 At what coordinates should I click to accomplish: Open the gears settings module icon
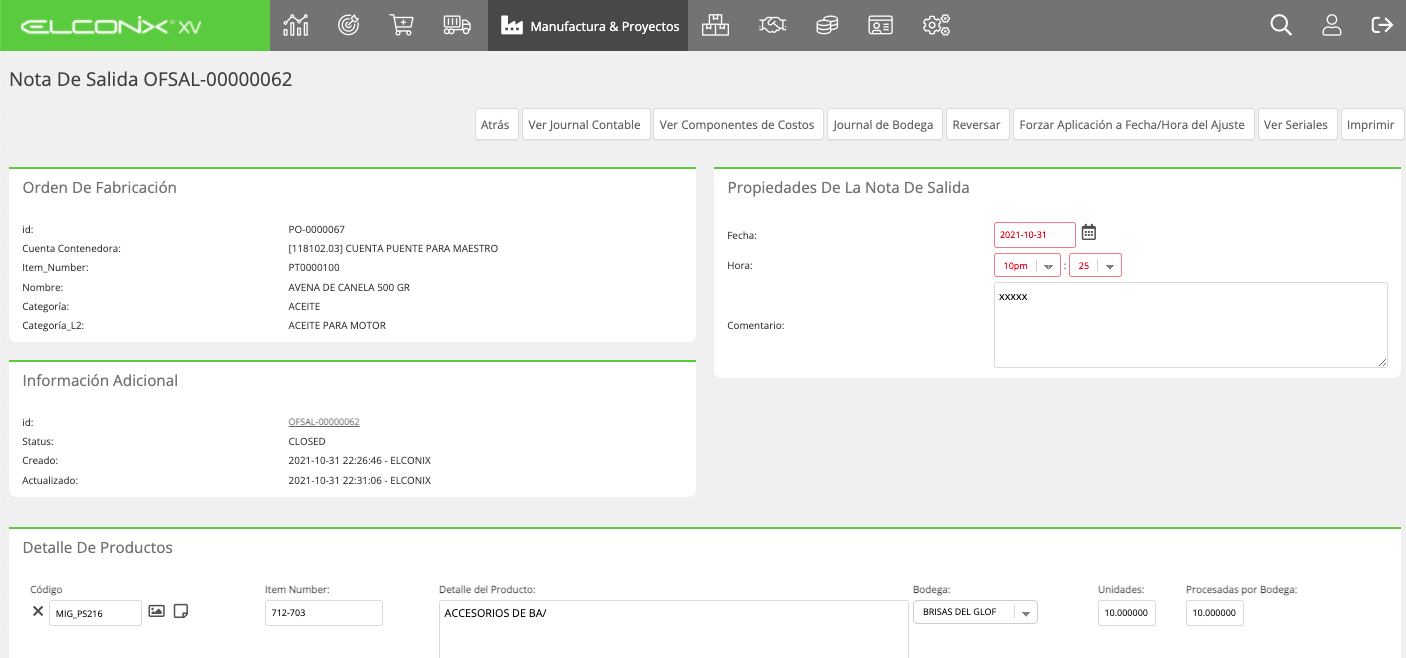tap(936, 25)
